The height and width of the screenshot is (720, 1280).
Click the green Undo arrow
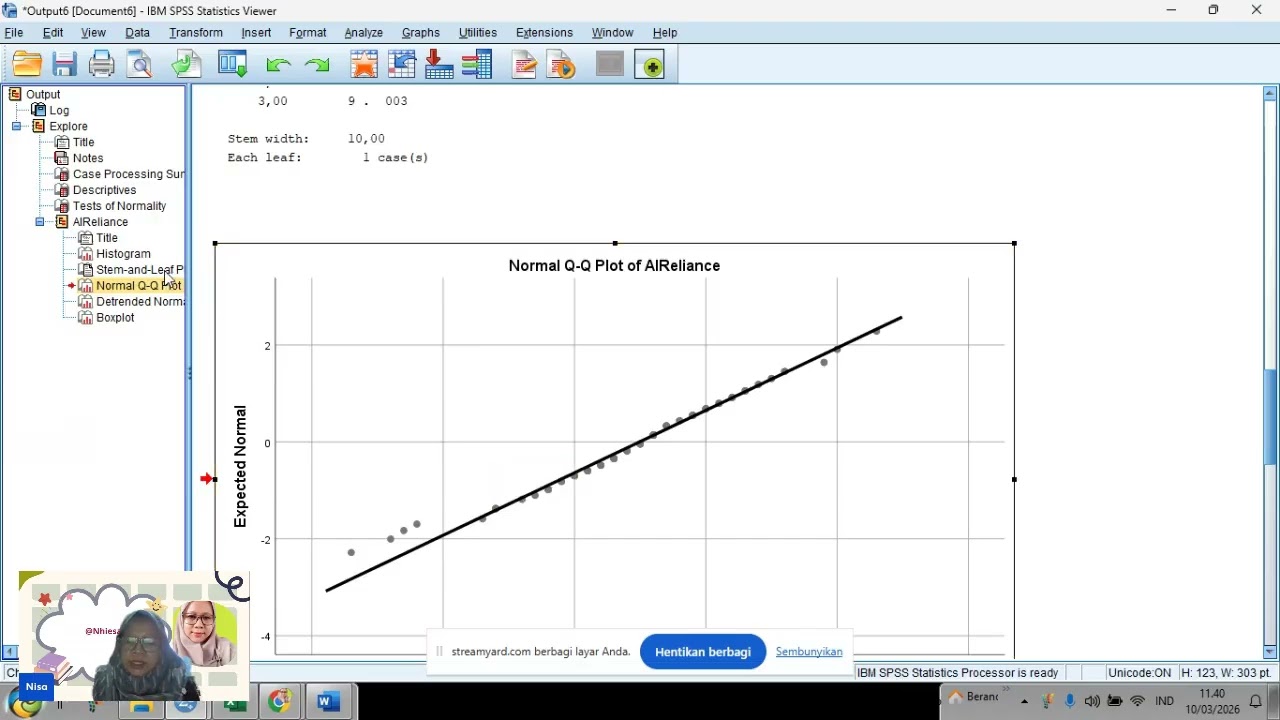(x=279, y=65)
